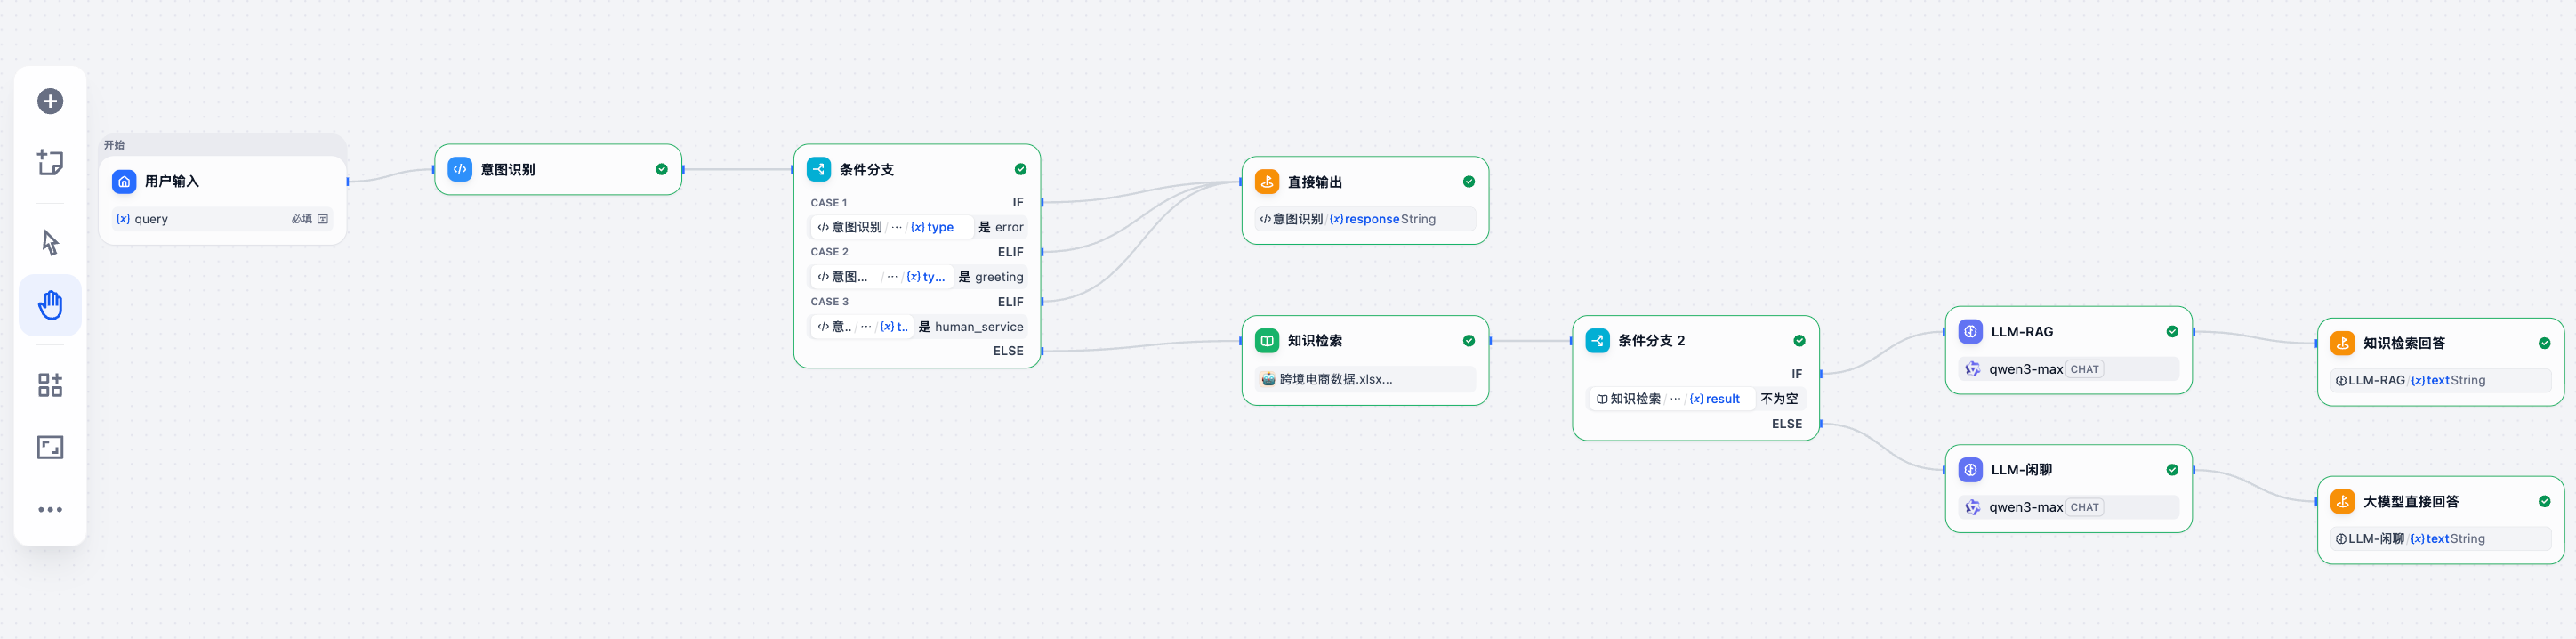Add a note with the sticky-note icon
Image resolution: width=2576 pixels, height=639 pixels.
click(50, 162)
